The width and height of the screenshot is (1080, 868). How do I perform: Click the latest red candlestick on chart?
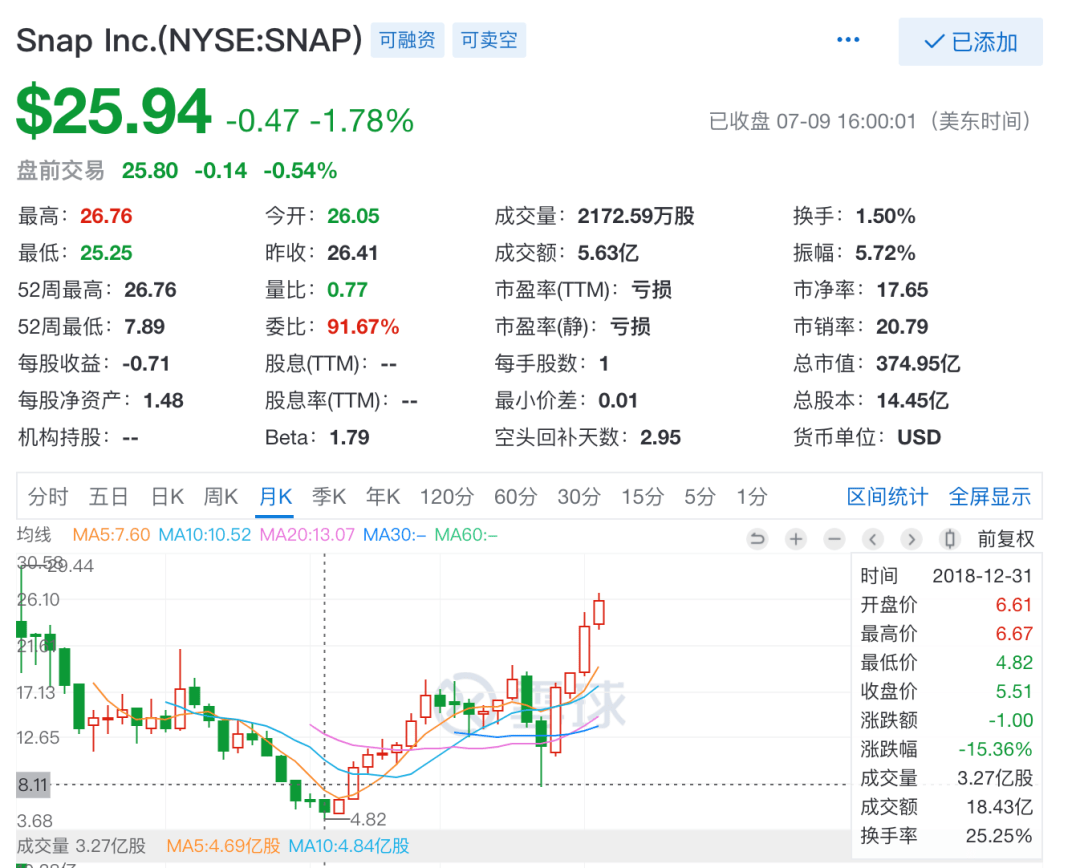point(599,611)
